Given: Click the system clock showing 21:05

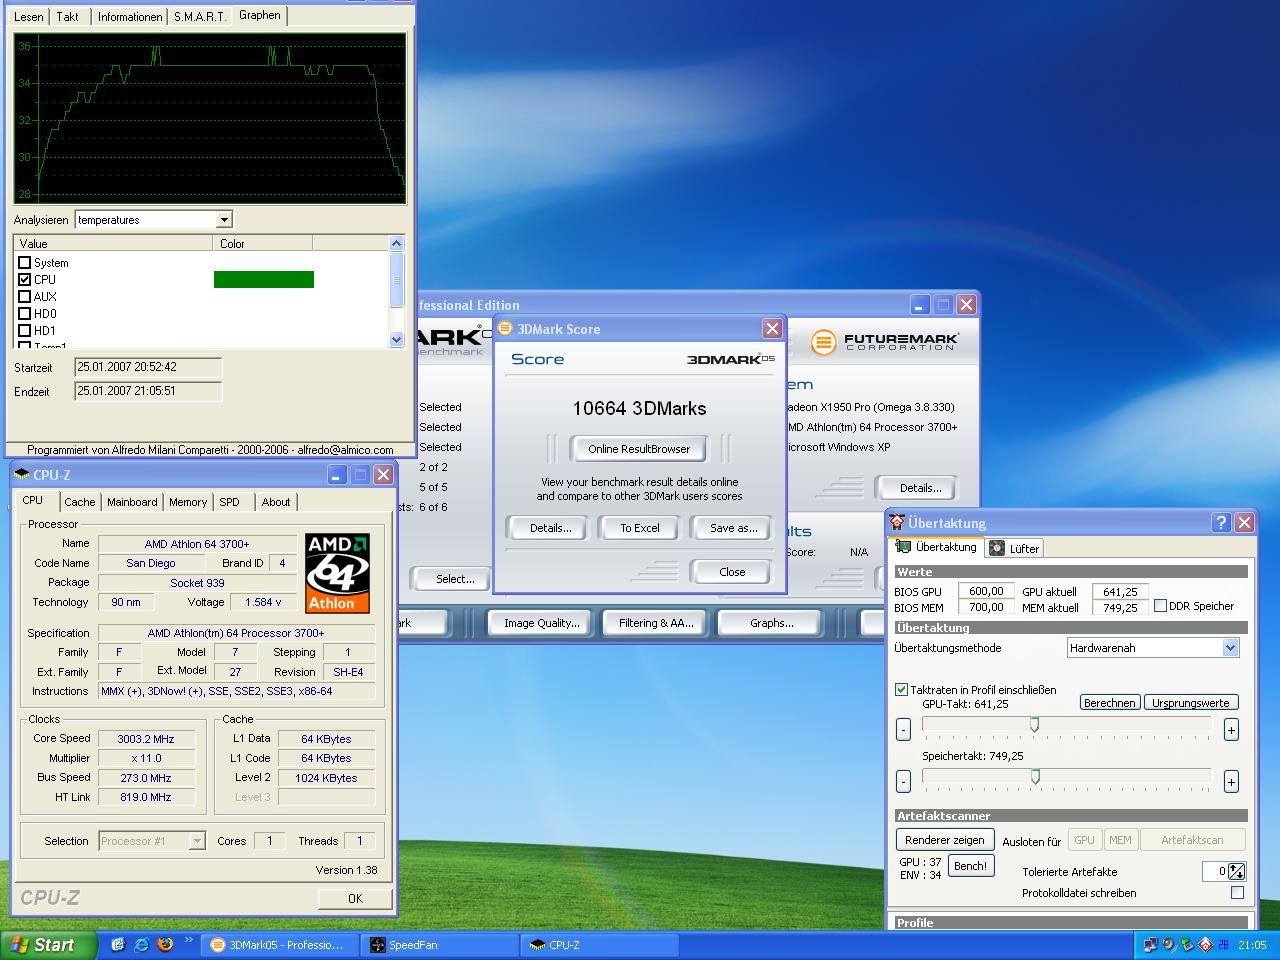Looking at the screenshot, I should (x=1252, y=945).
